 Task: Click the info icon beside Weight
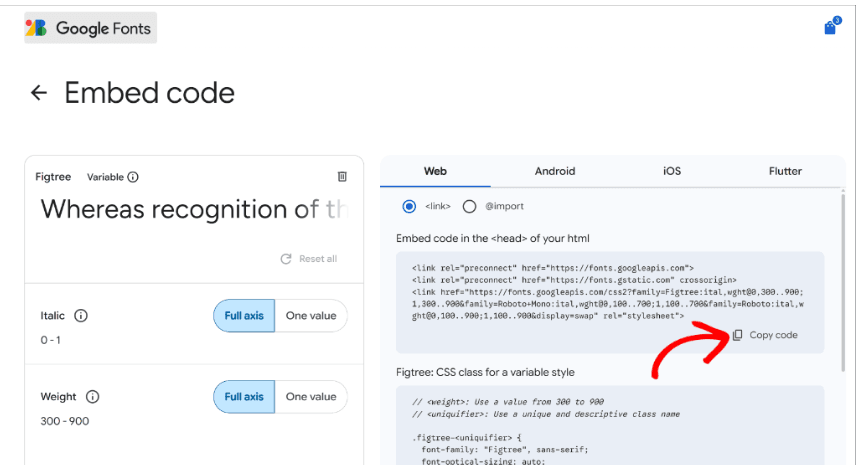[x=92, y=397]
